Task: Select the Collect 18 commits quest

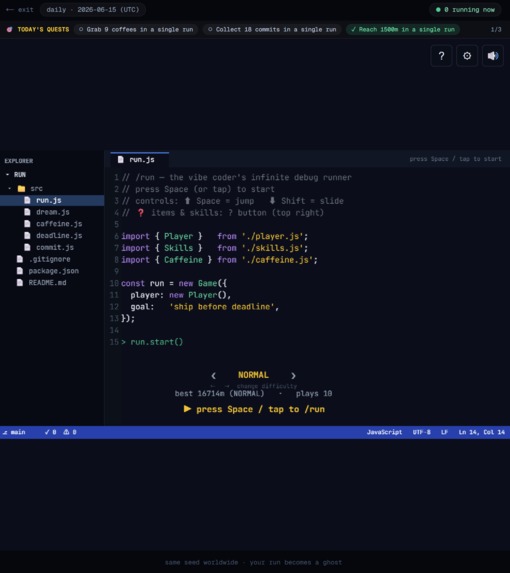Action: [272, 29]
